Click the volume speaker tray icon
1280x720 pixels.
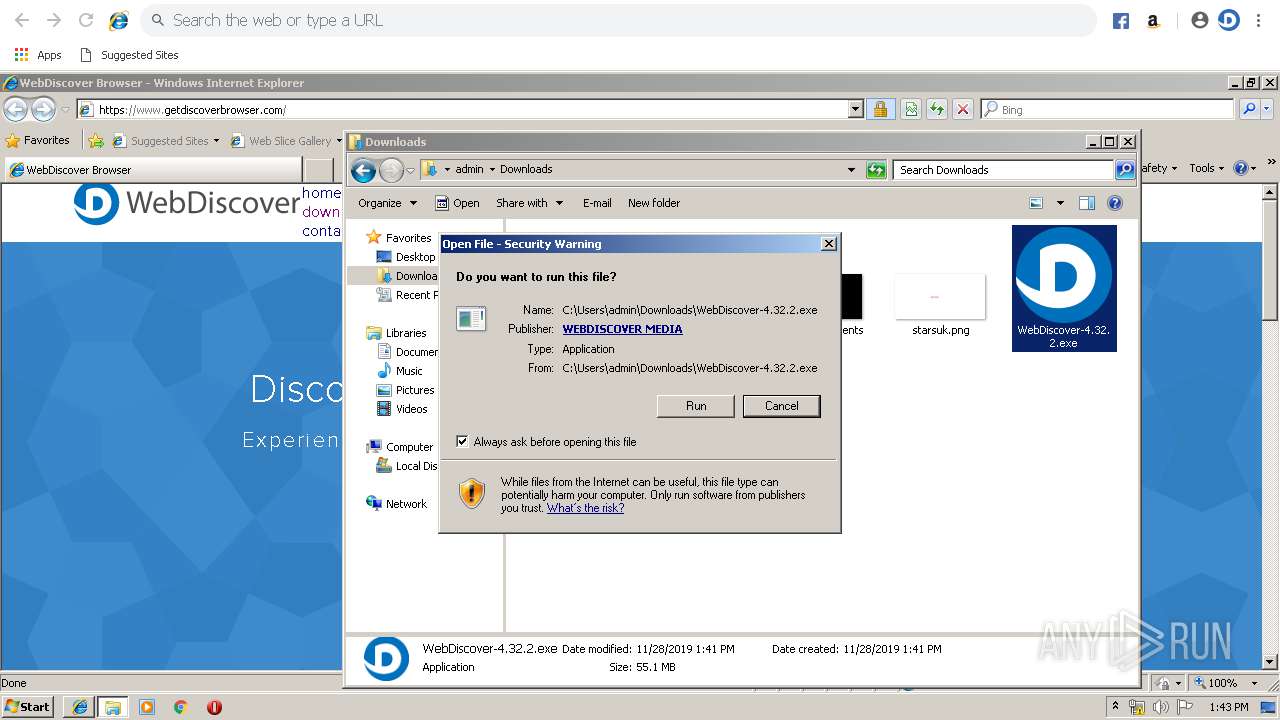1160,707
